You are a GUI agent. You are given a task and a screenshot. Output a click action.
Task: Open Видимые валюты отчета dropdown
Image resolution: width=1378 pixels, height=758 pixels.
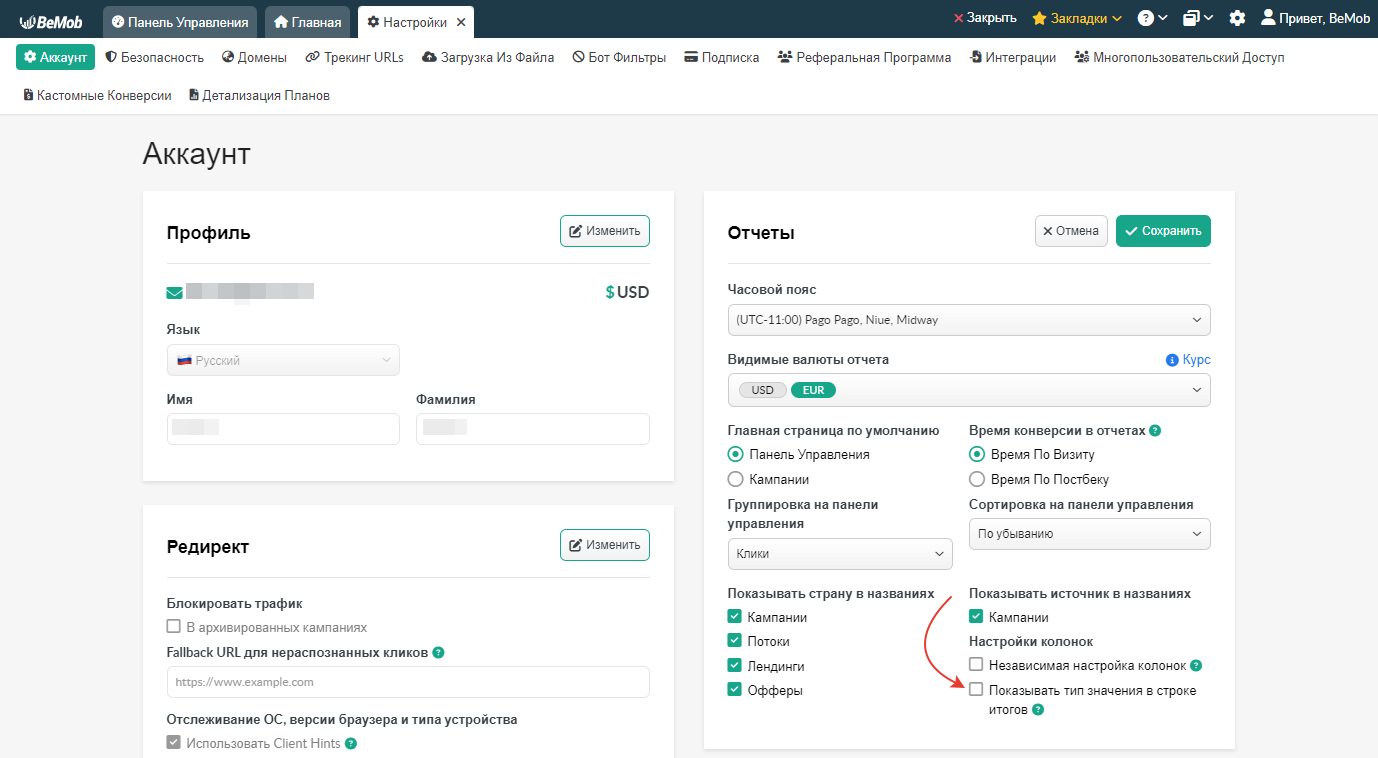(969, 390)
